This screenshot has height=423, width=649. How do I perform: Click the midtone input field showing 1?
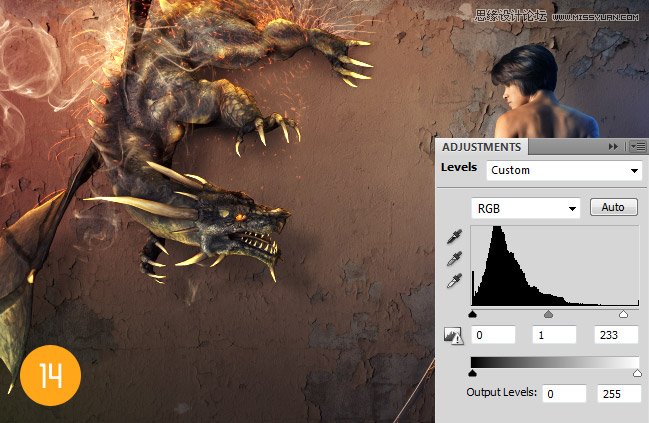(553, 335)
